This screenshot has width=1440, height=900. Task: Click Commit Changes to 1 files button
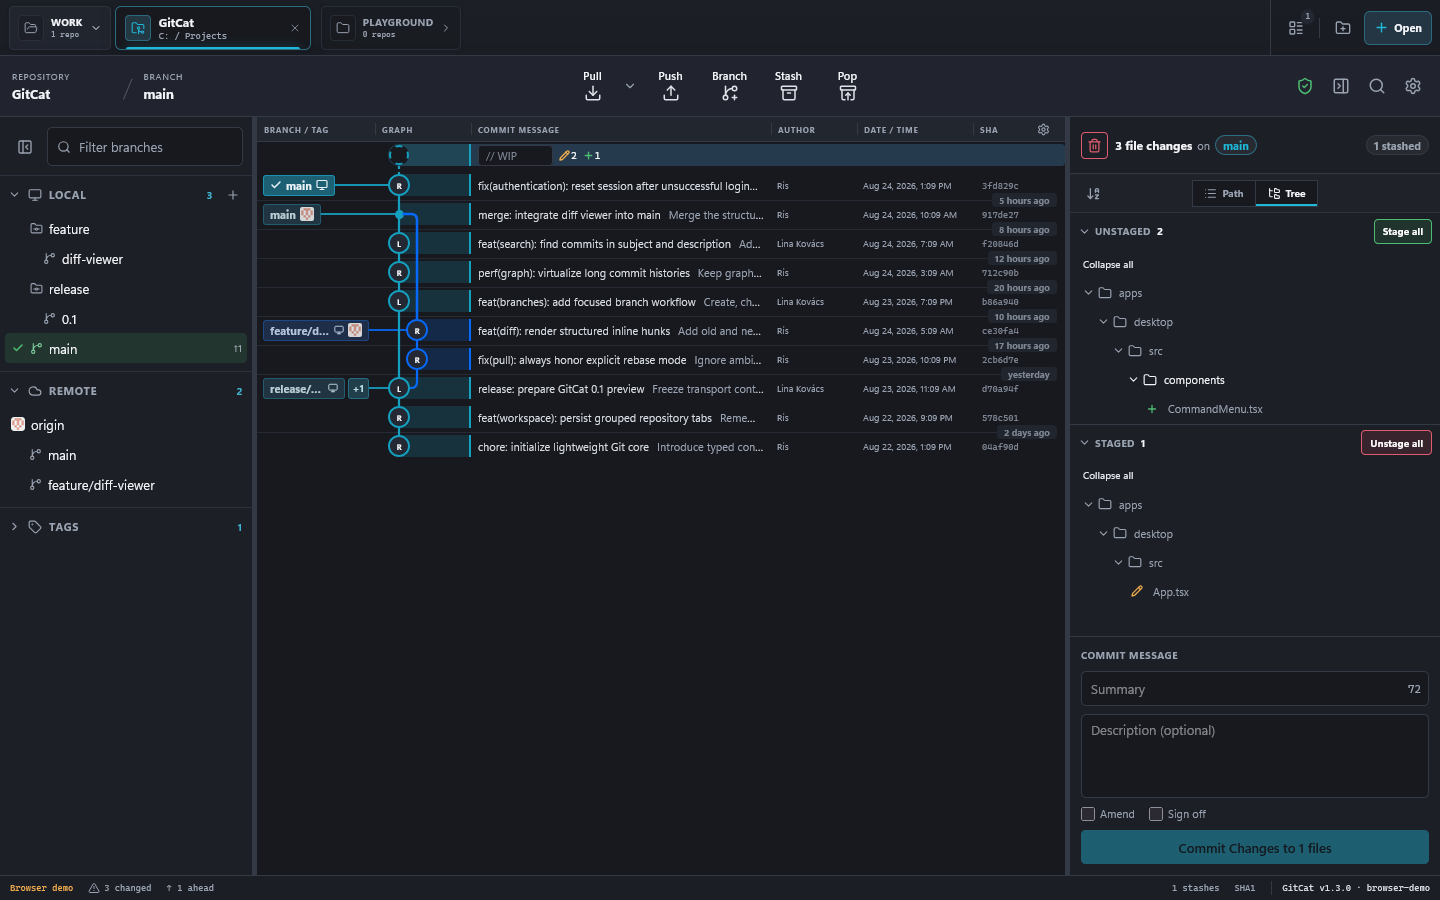(x=1254, y=848)
